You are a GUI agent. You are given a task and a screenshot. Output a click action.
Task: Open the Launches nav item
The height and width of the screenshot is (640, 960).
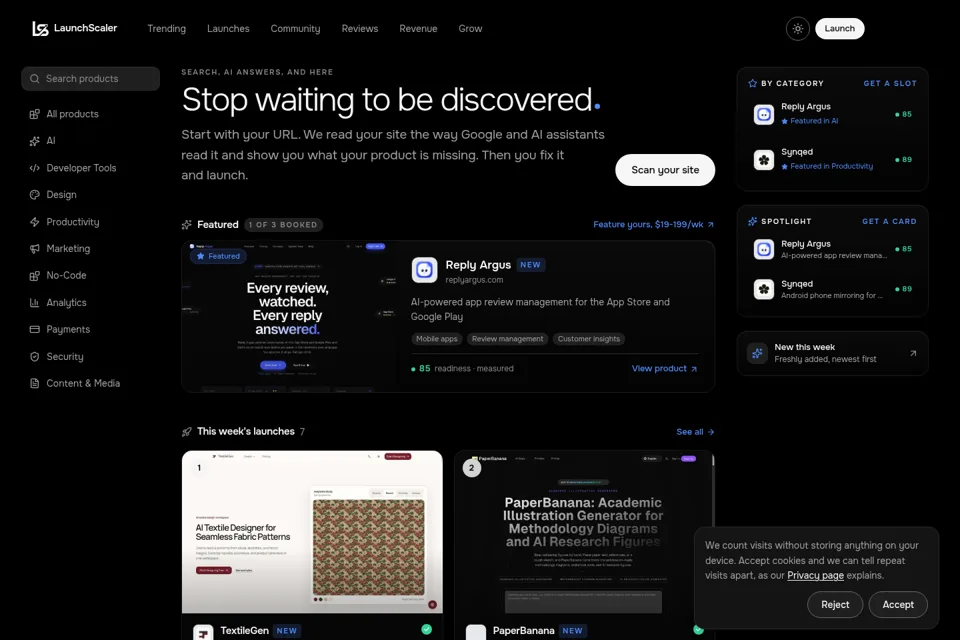coord(228,29)
